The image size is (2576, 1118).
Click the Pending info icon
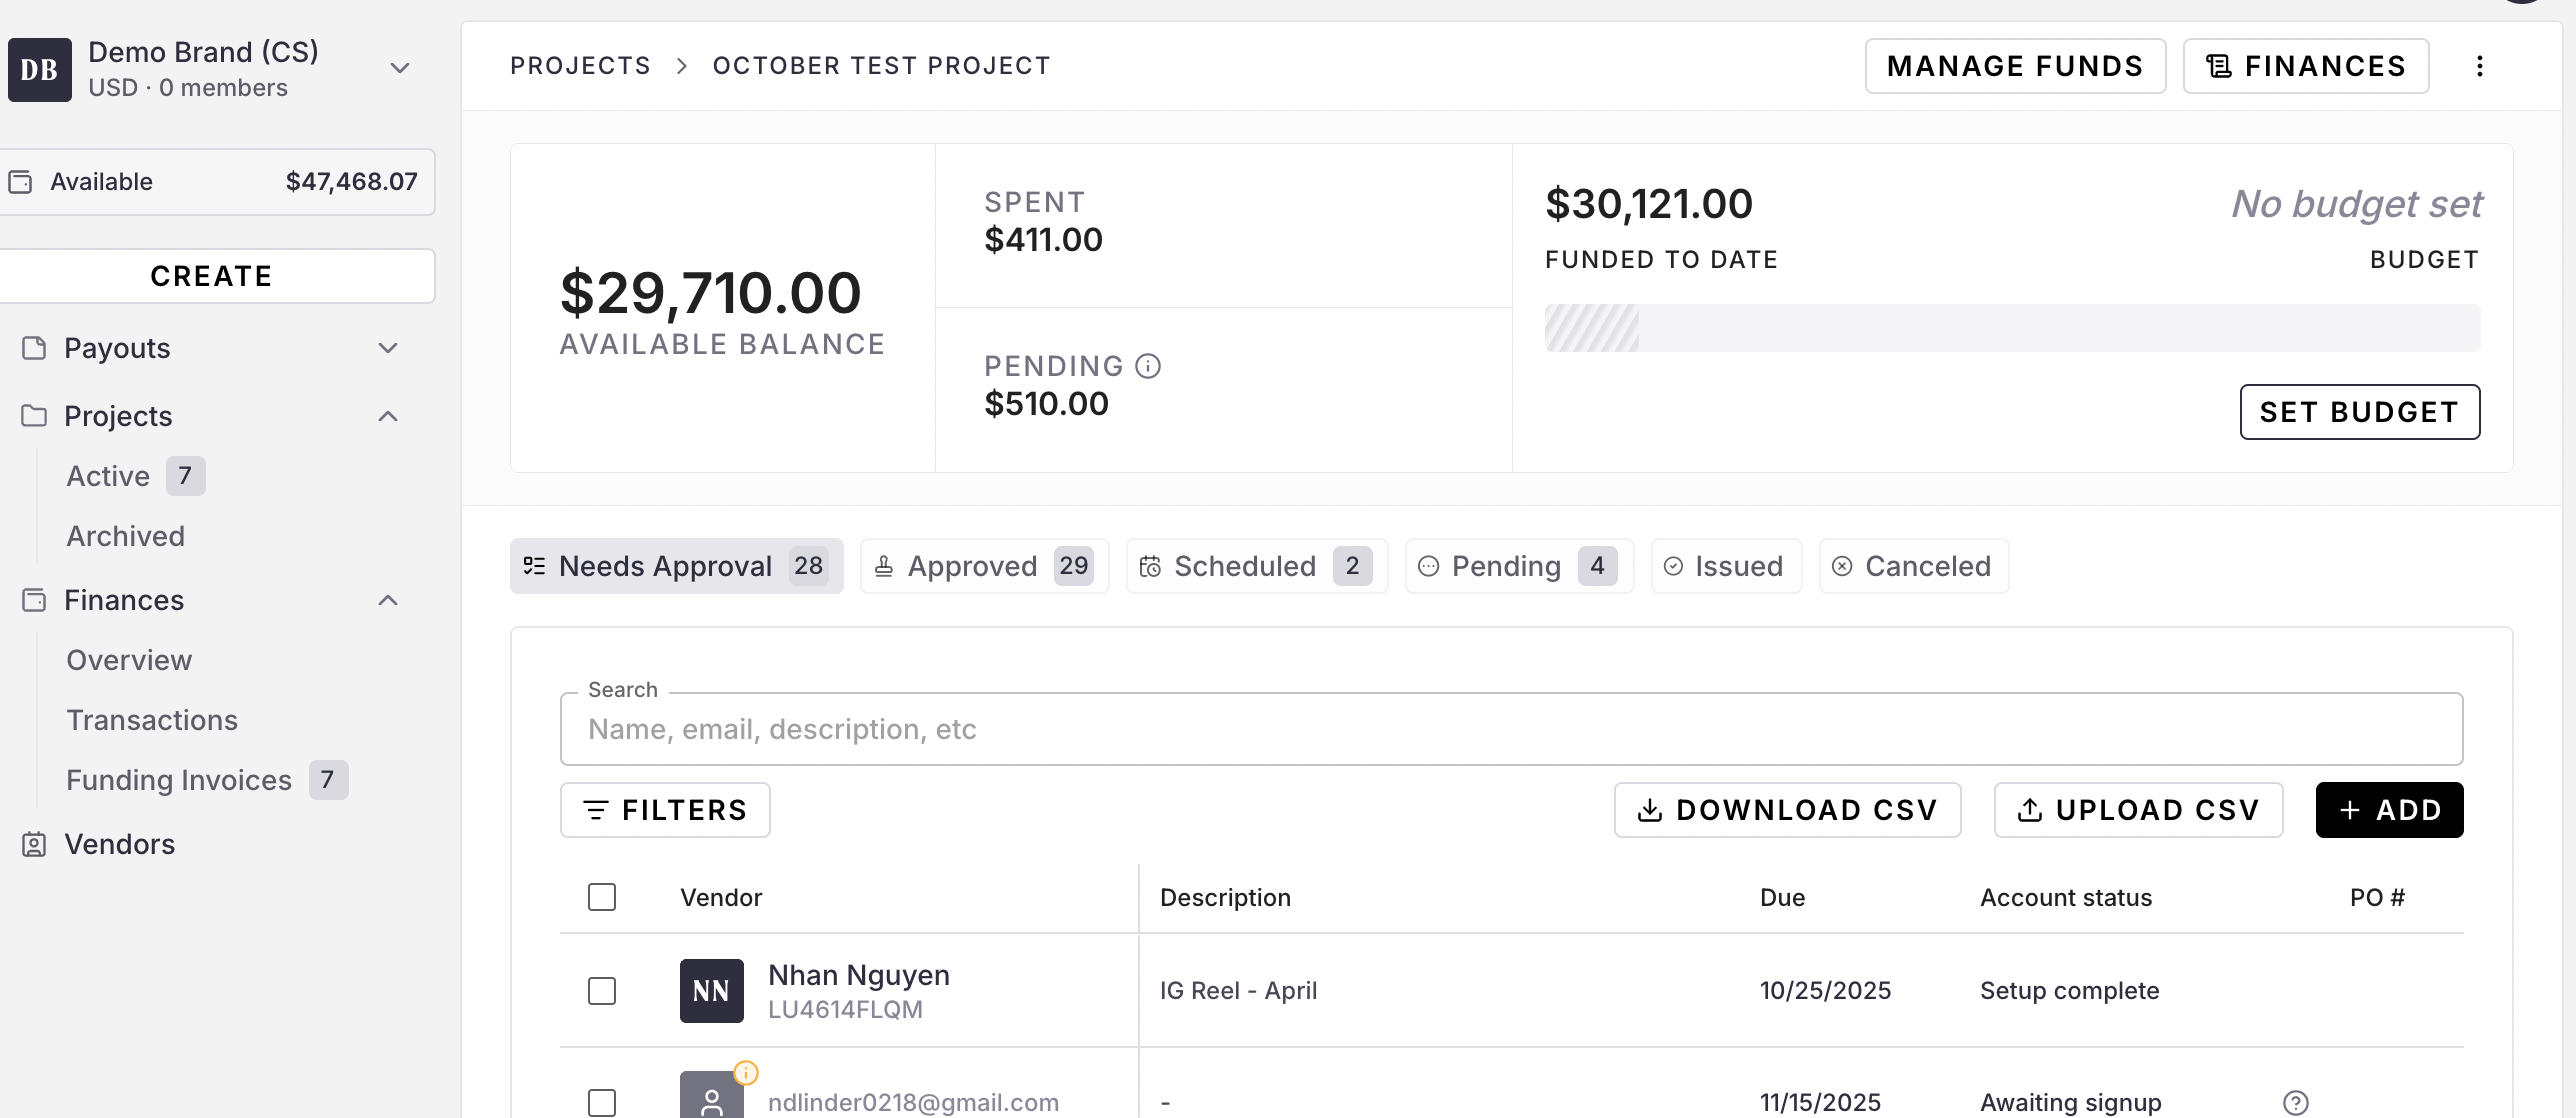1148,366
